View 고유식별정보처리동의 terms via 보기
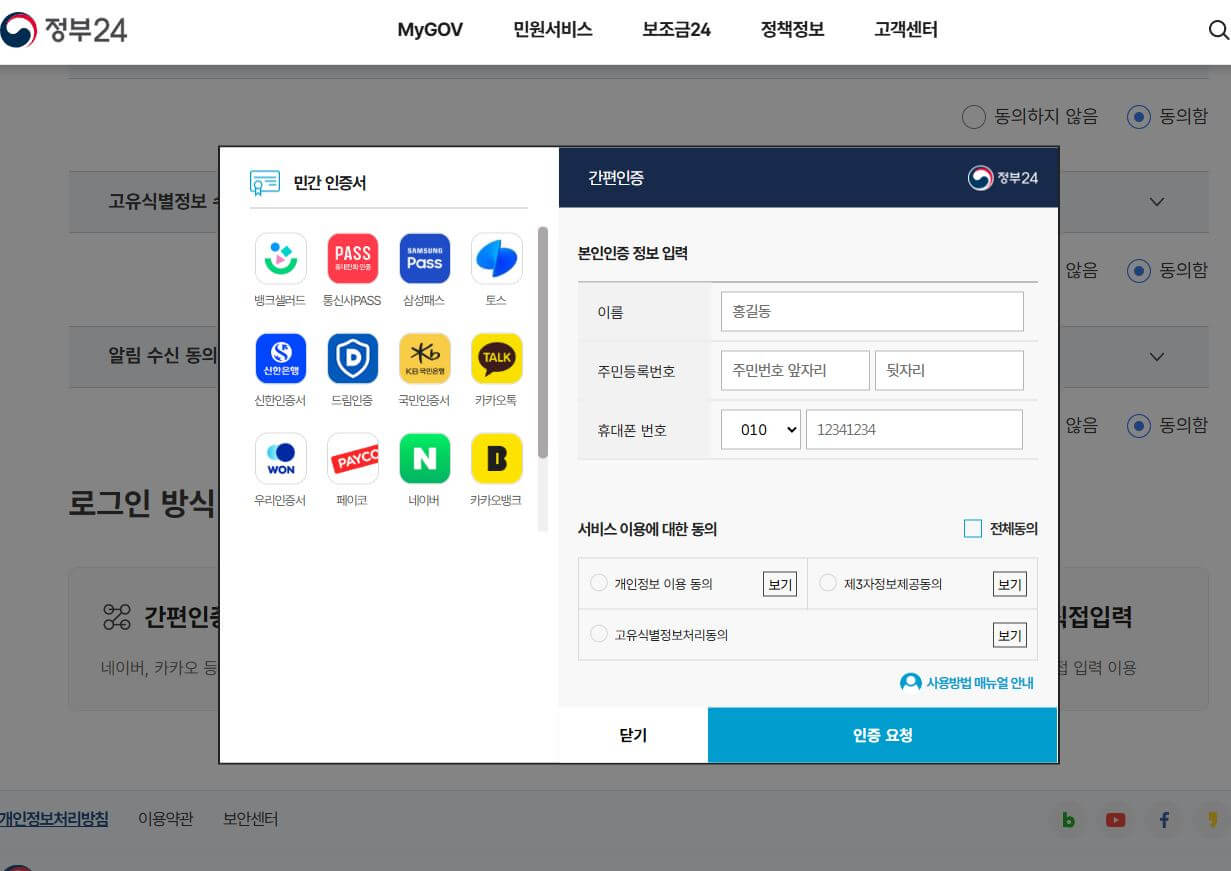 coord(1010,635)
